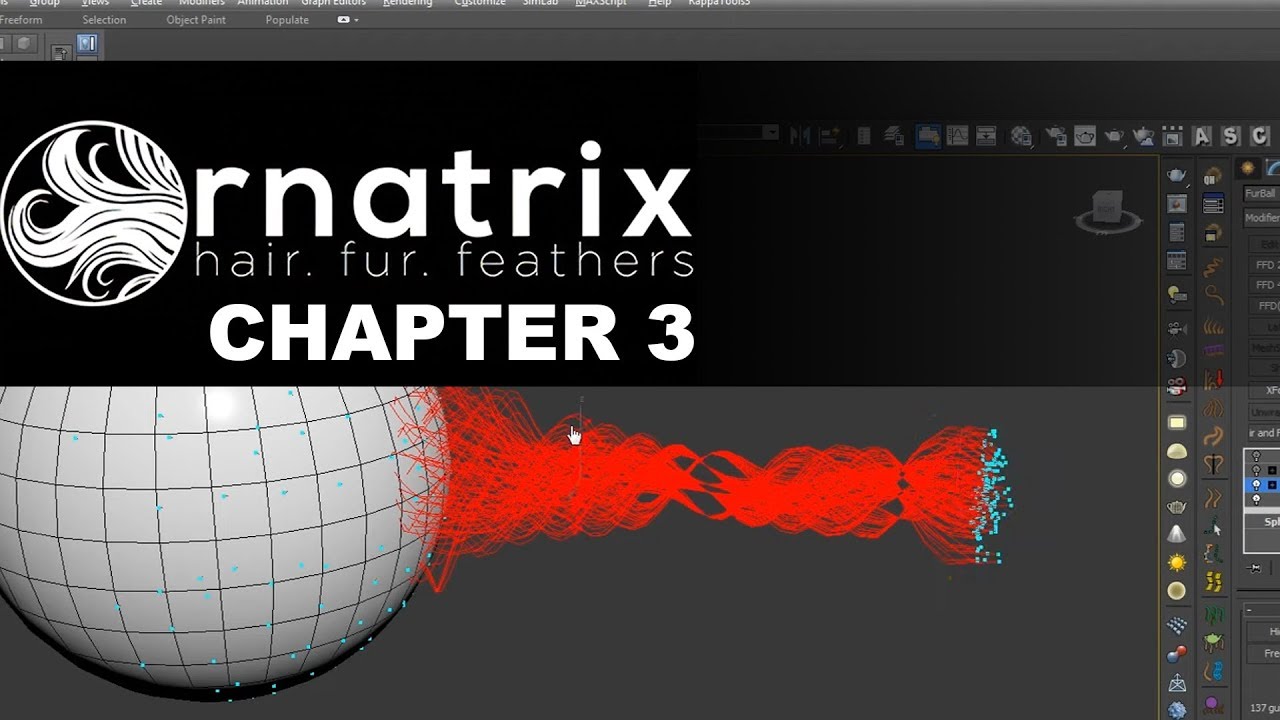Screen dimensions: 1280x720
Task: Click the light bulb with list icon
Action: 1177,294
